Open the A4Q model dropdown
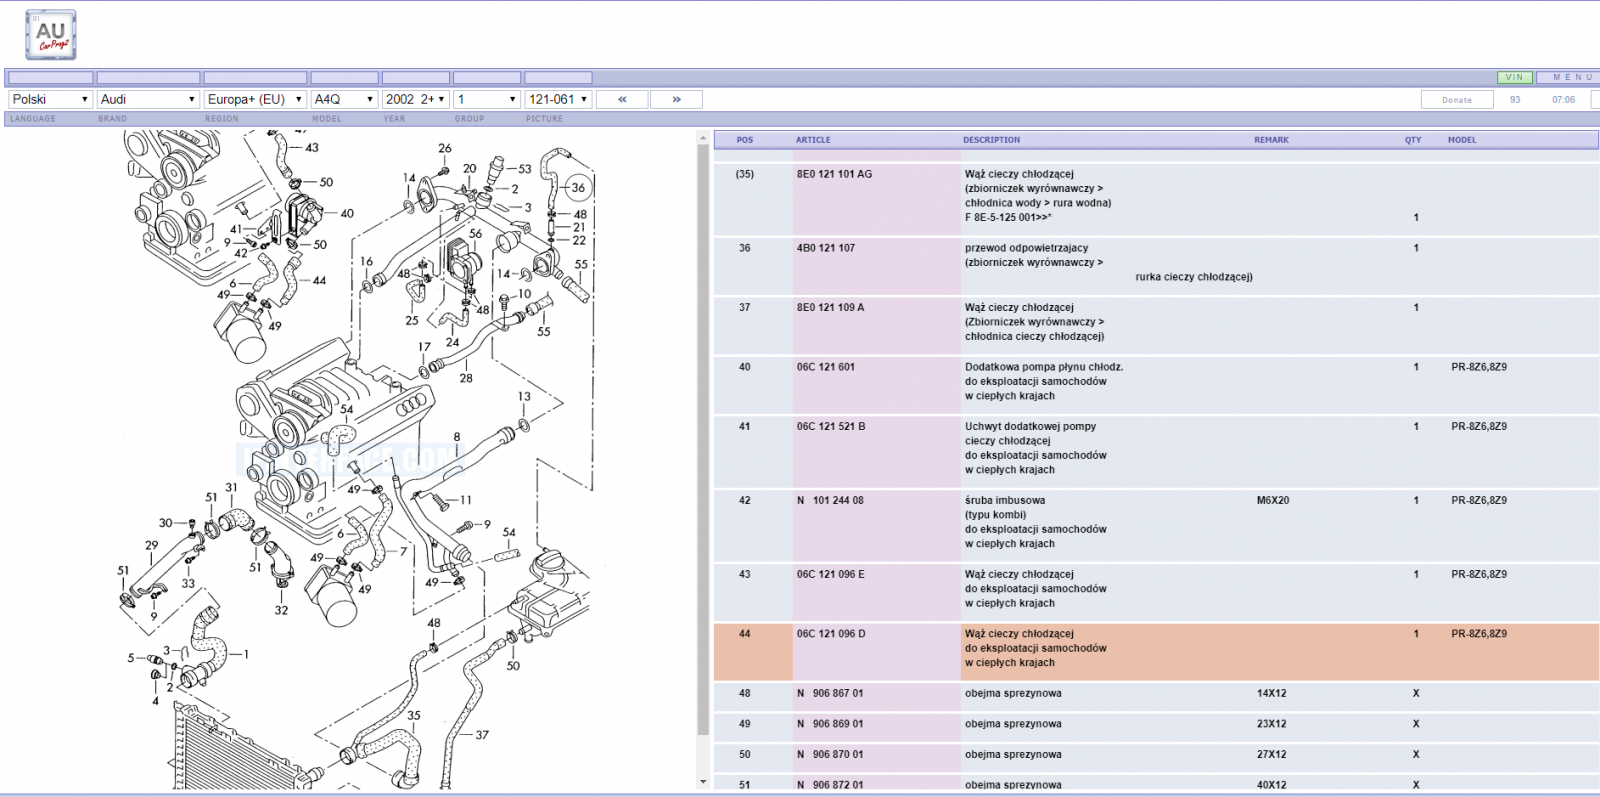The width and height of the screenshot is (1600, 797). (344, 99)
